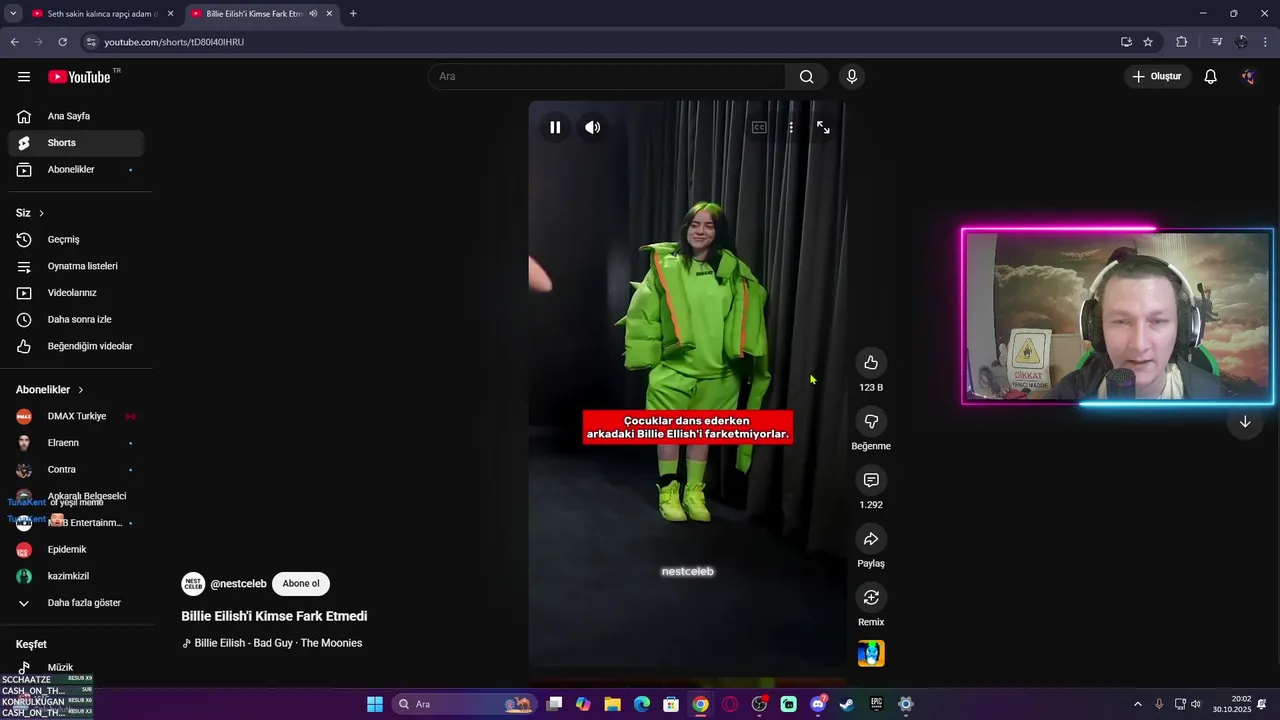Click the Ara search field
The width and height of the screenshot is (1280, 720).
(x=607, y=77)
